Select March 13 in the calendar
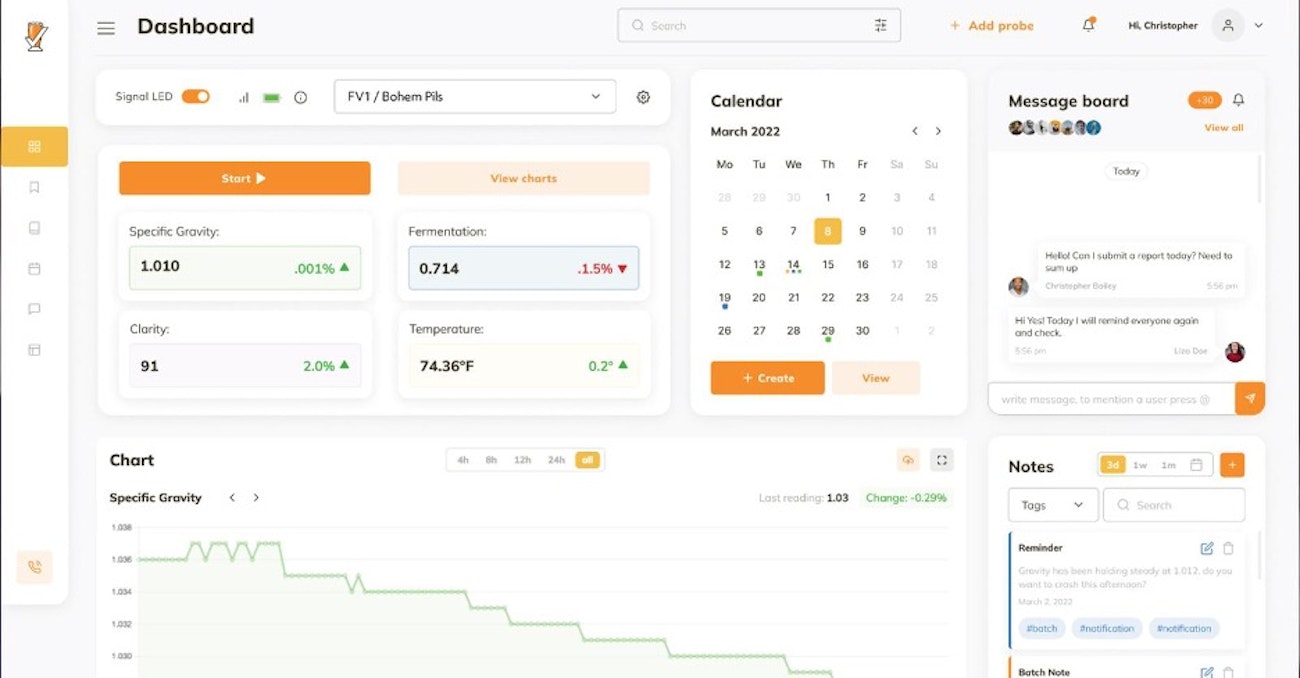This screenshot has height=678, width=1300. point(759,265)
